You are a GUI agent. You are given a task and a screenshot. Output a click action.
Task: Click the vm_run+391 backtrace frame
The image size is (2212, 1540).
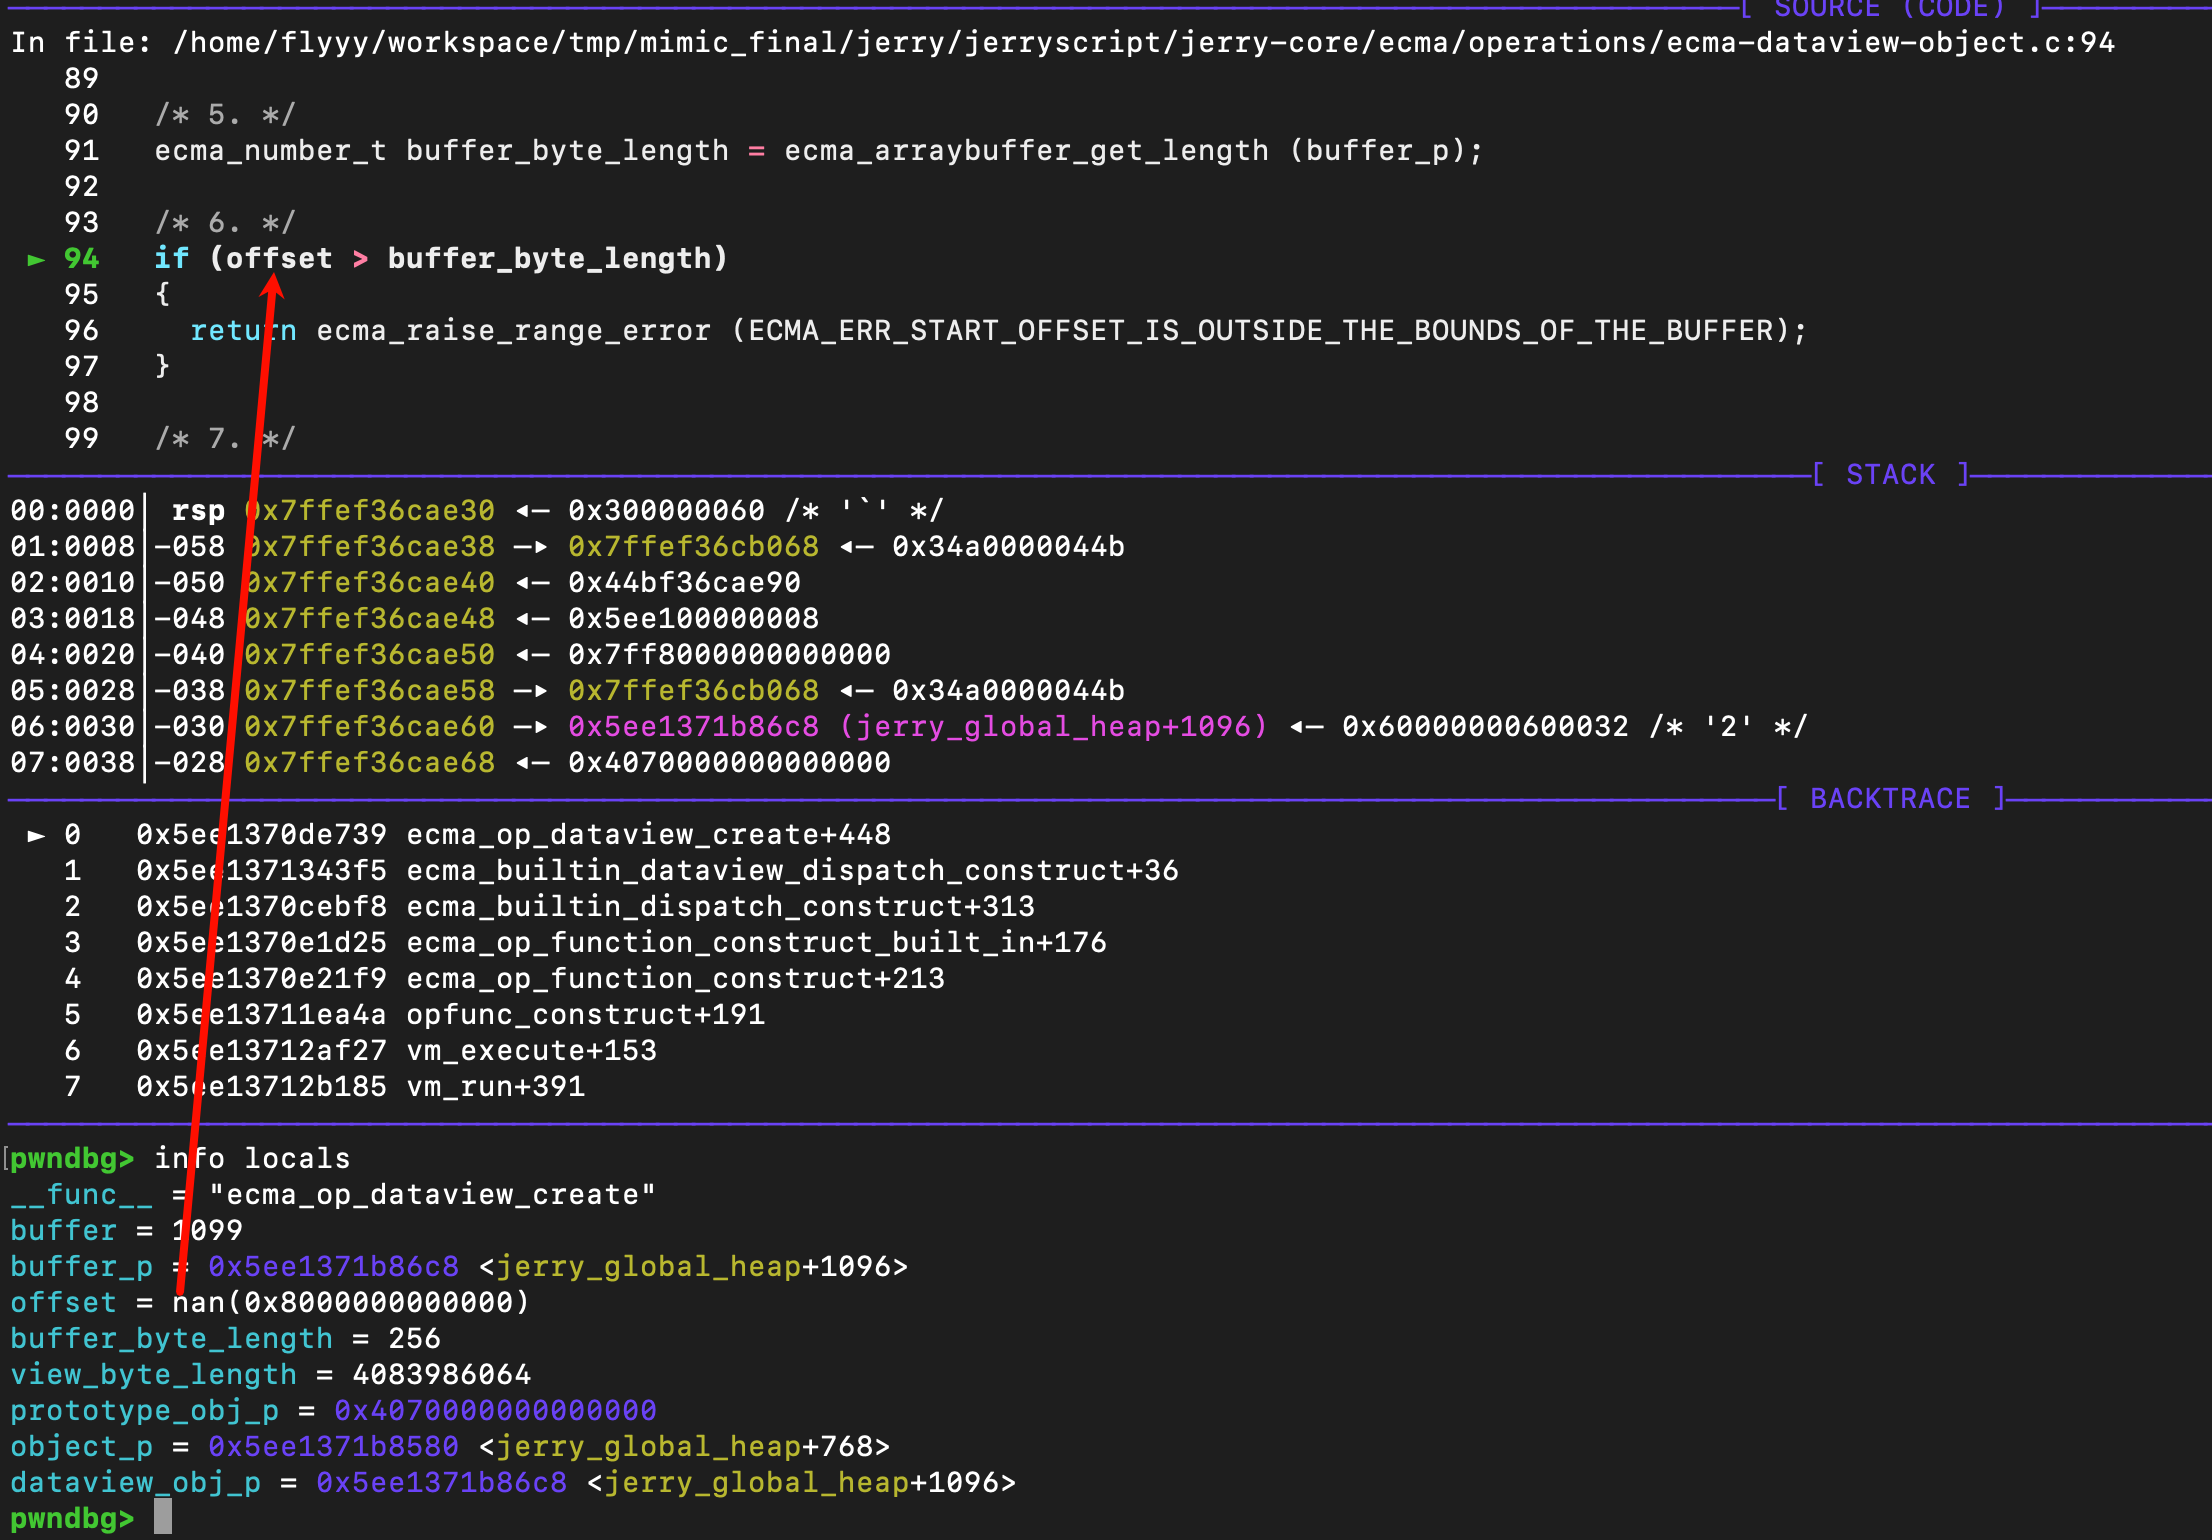[x=495, y=1086]
